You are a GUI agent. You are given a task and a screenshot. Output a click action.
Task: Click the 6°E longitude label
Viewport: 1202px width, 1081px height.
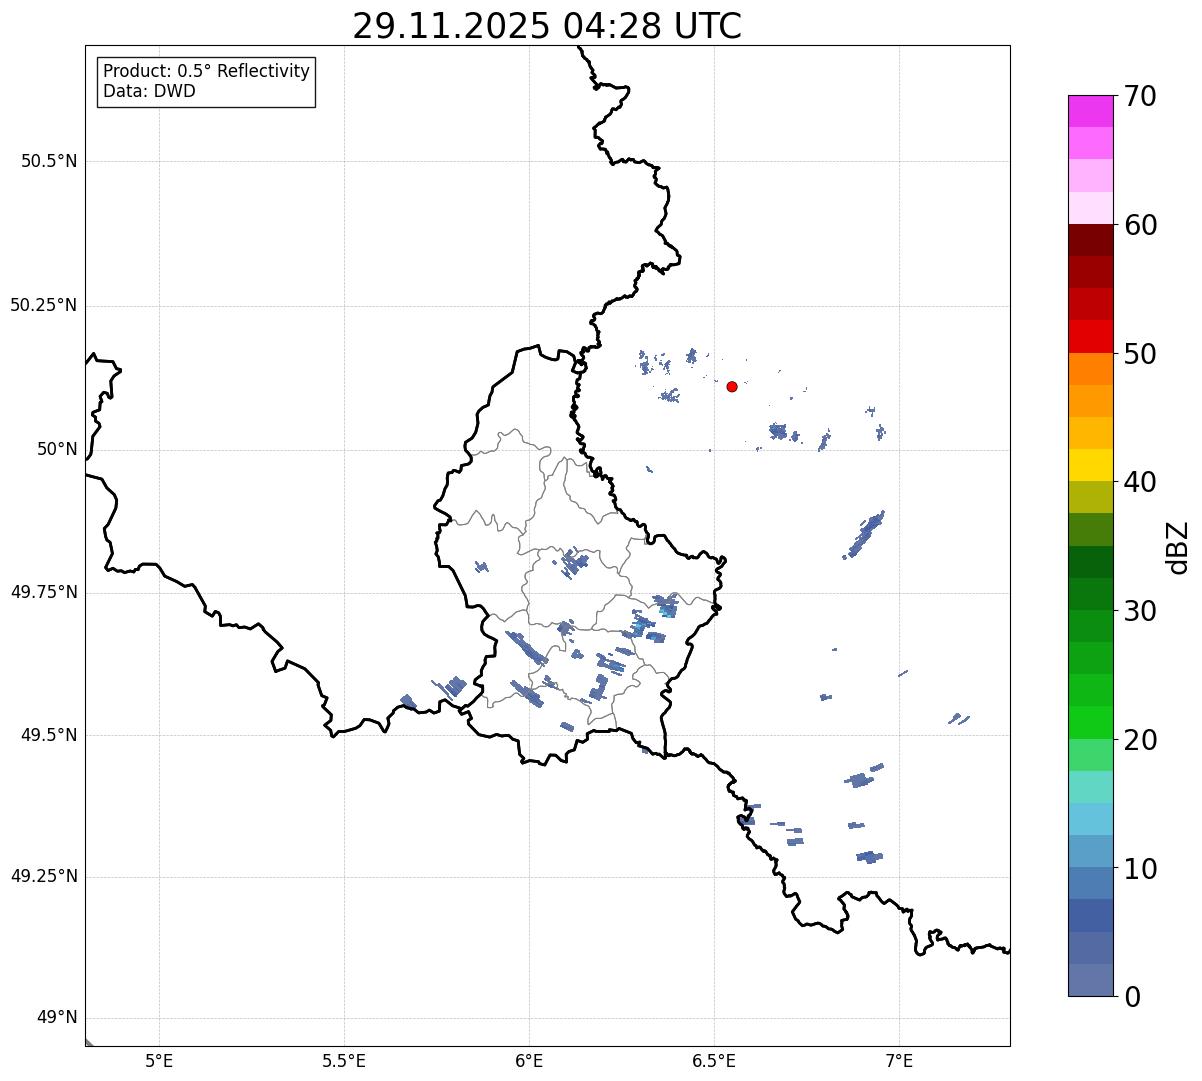(529, 1060)
